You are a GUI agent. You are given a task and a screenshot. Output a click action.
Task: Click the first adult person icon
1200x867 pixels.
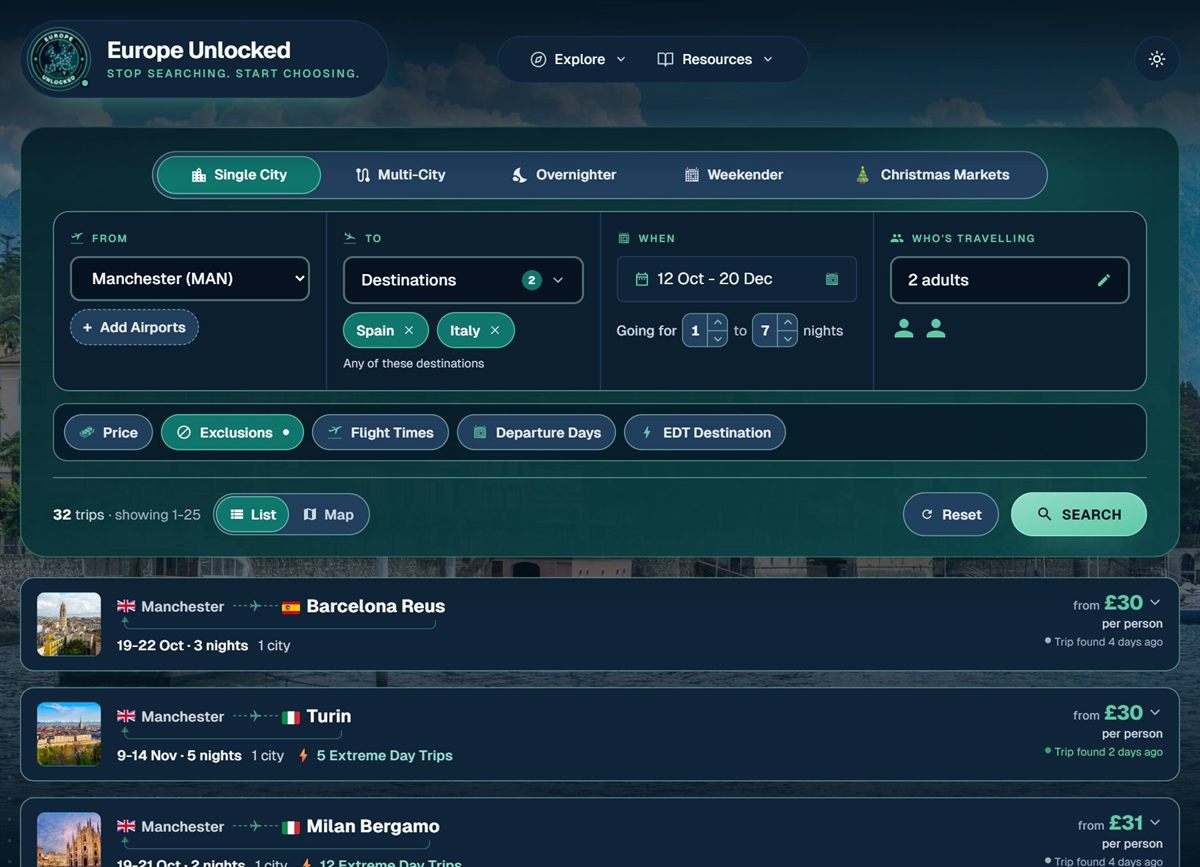[904, 328]
